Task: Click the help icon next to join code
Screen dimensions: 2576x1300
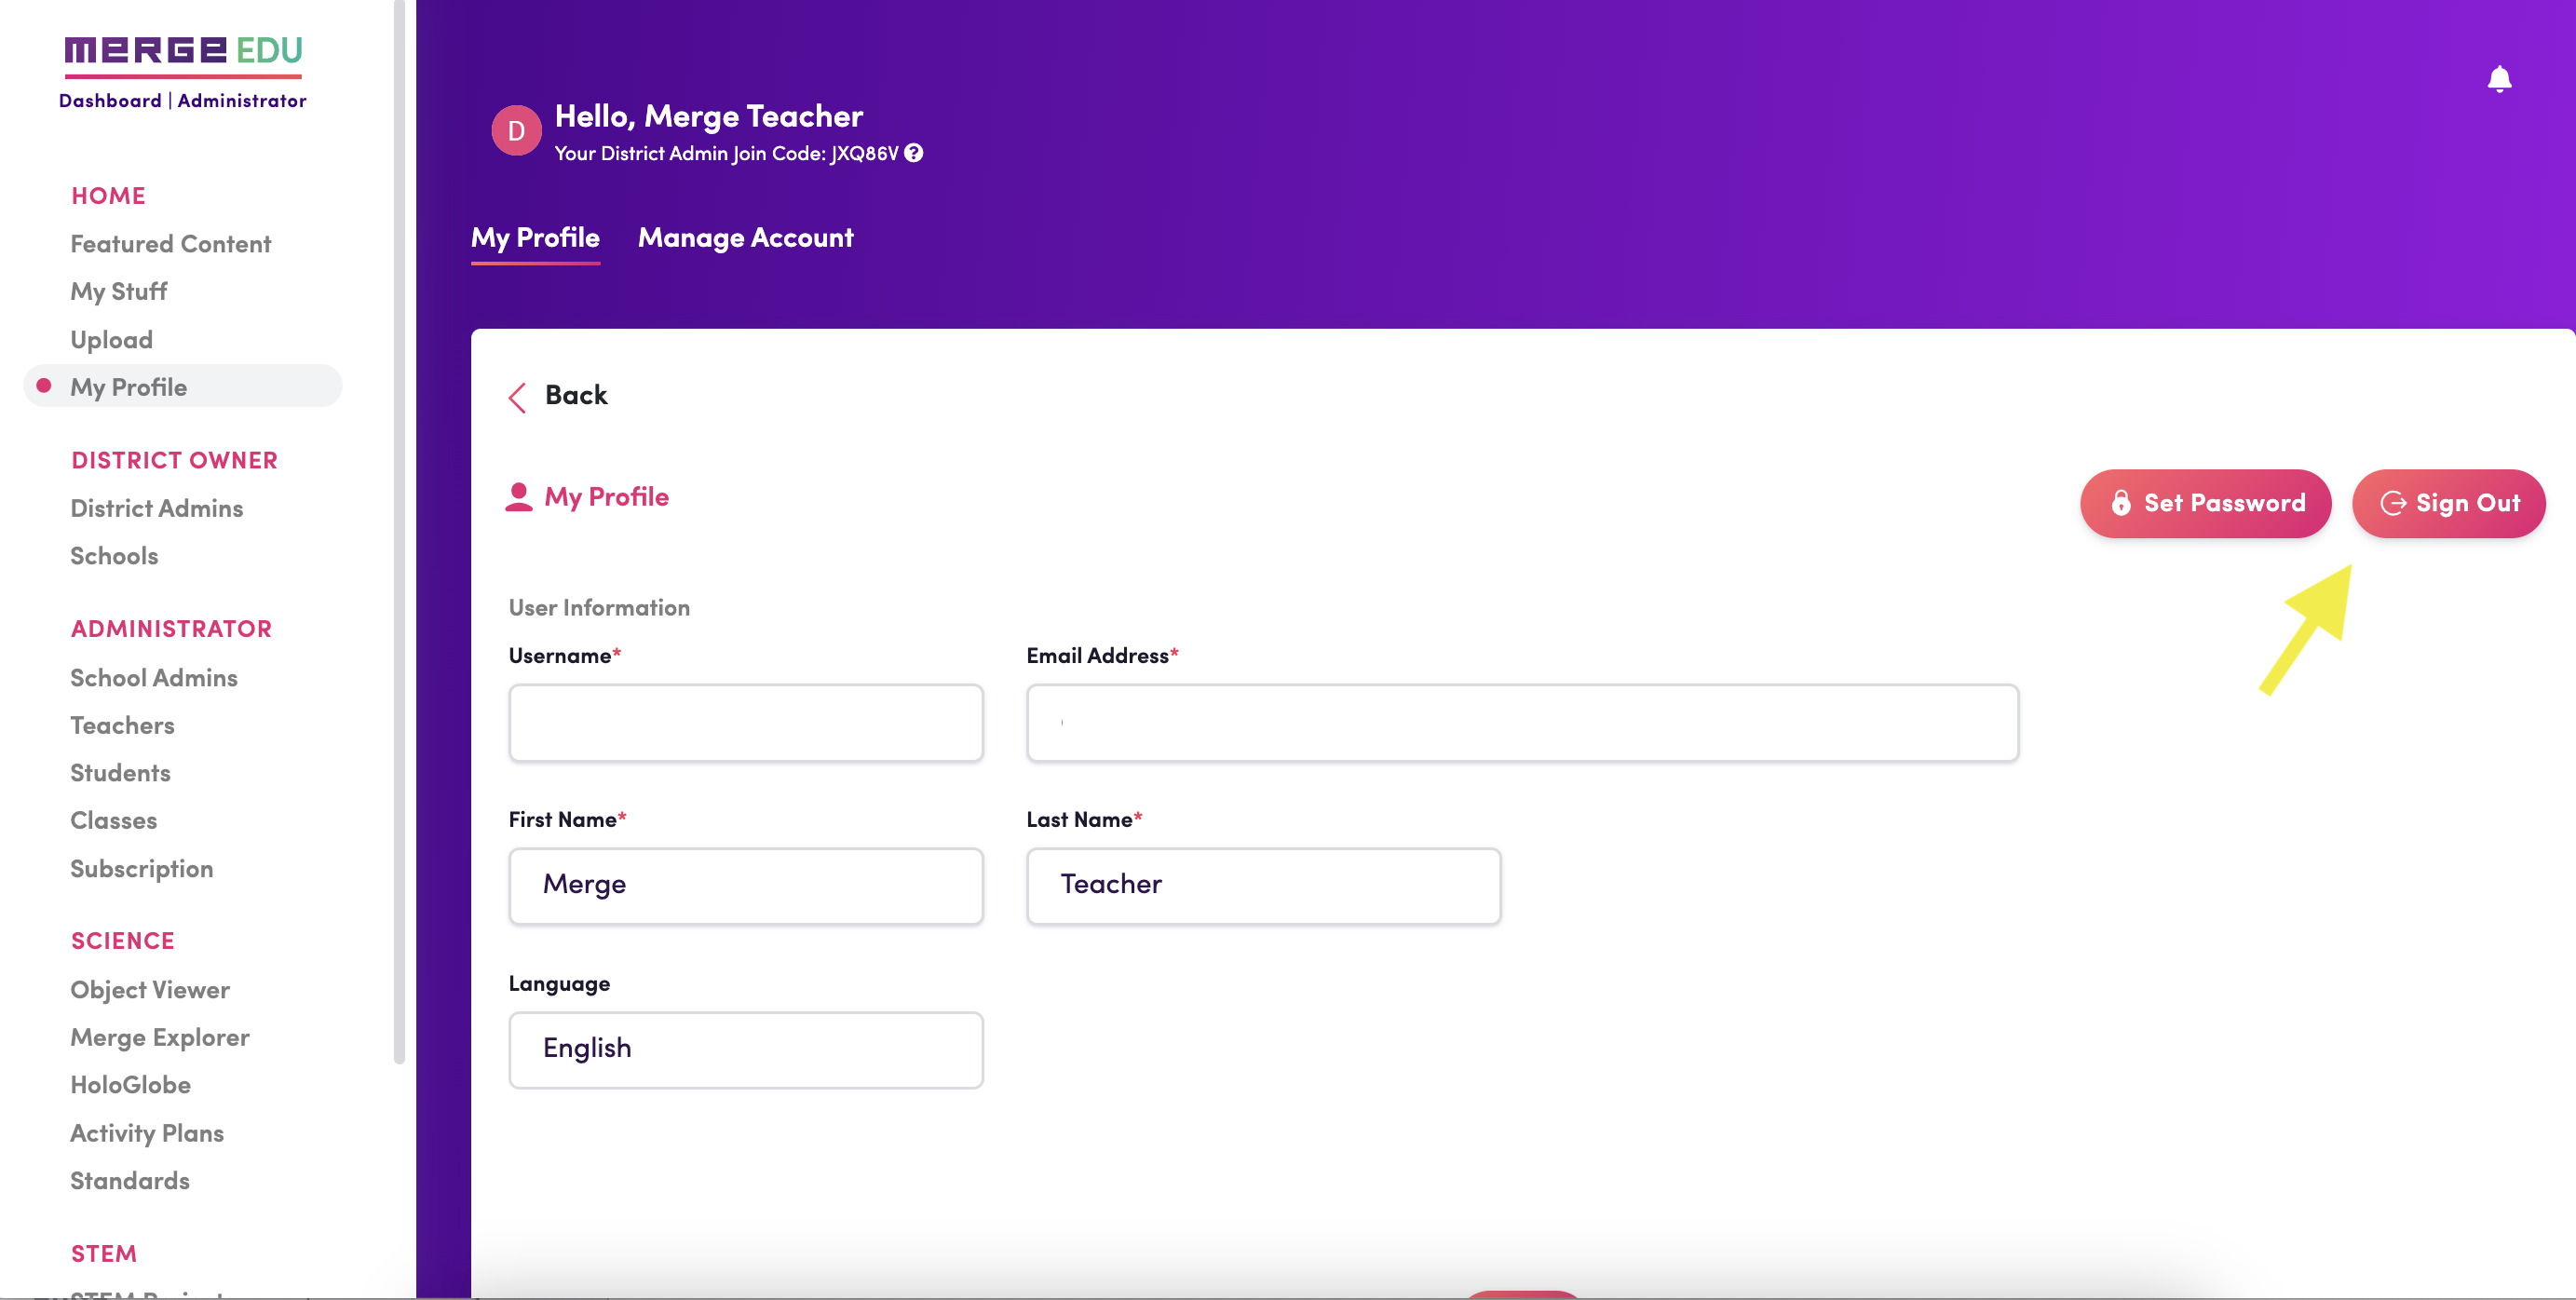Action: pyautogui.click(x=913, y=153)
